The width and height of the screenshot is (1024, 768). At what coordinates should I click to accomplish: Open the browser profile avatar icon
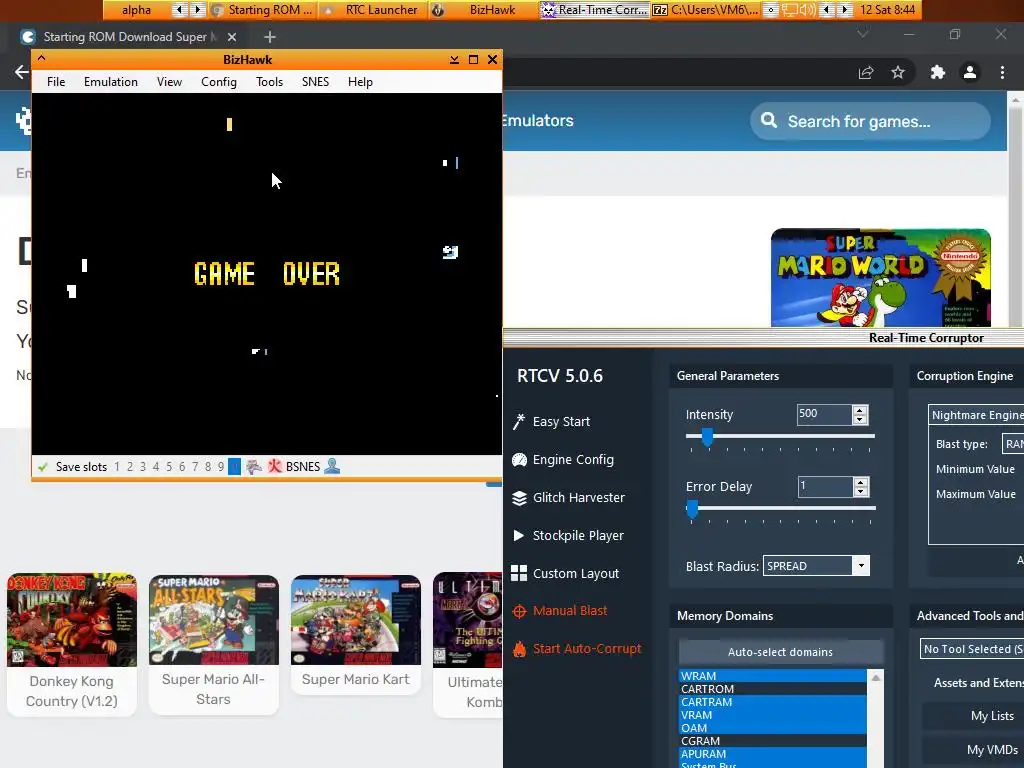[970, 72]
